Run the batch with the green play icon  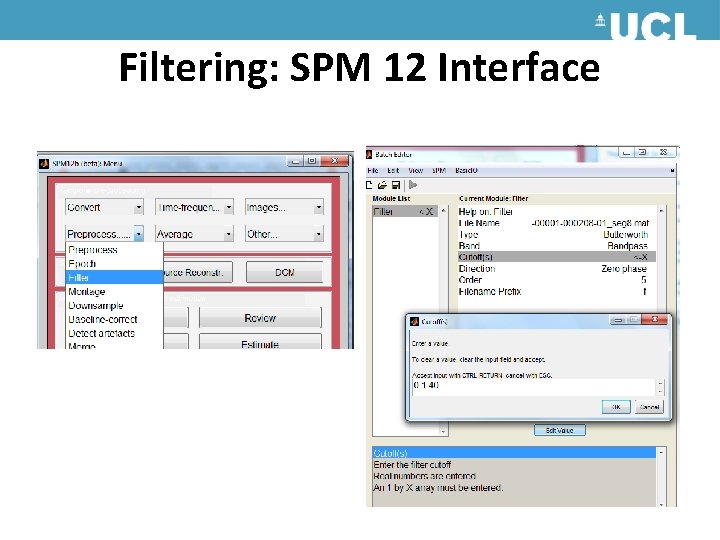point(413,185)
